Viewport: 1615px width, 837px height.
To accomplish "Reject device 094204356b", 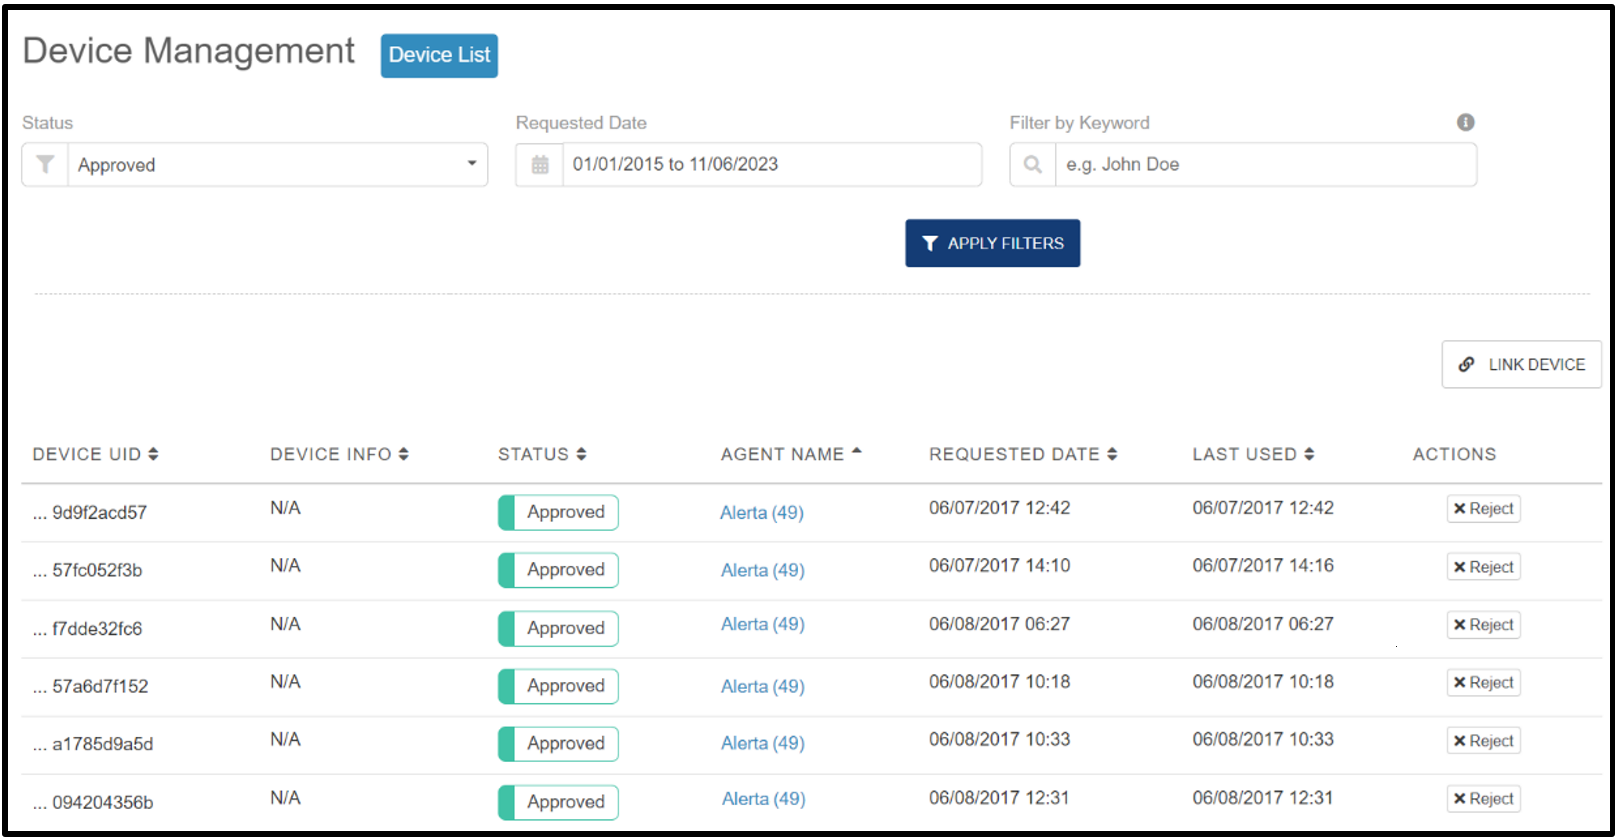I will (1483, 798).
